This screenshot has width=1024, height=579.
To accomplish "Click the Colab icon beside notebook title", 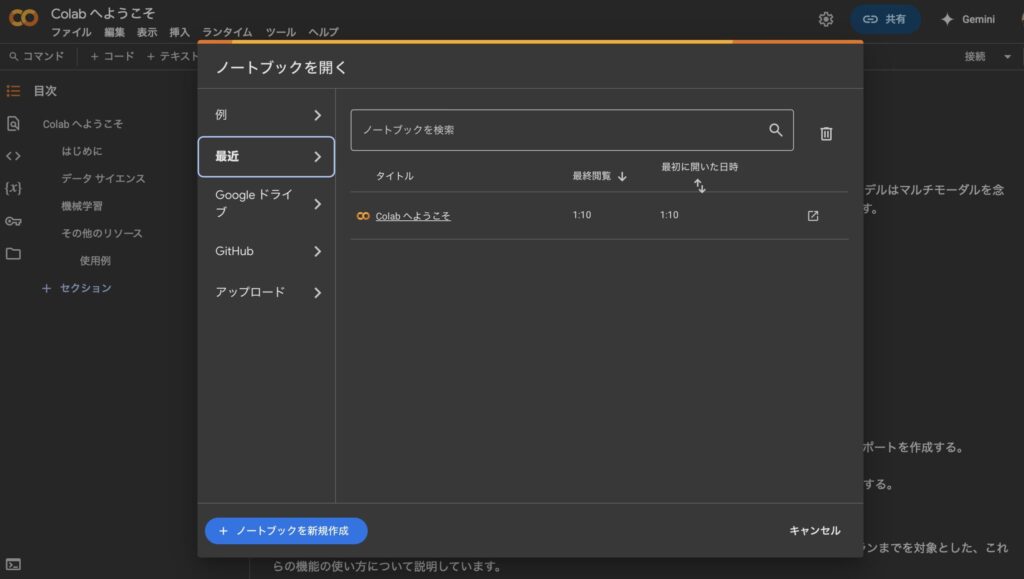I will click(363, 216).
